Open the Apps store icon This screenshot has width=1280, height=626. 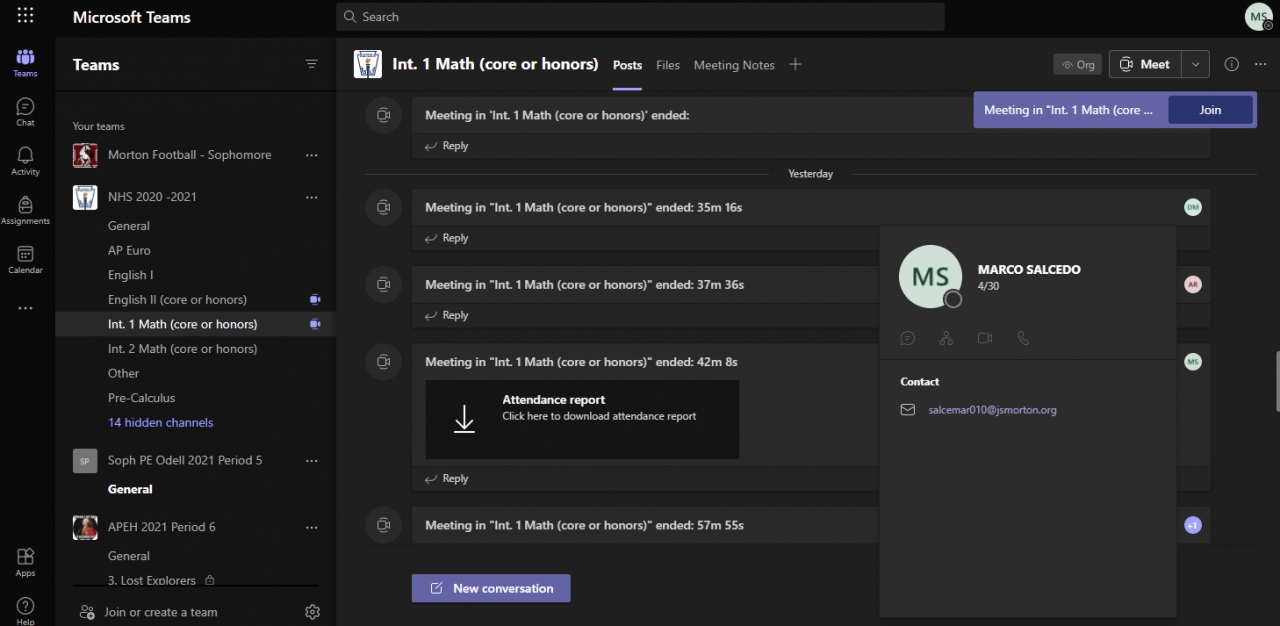(25, 561)
